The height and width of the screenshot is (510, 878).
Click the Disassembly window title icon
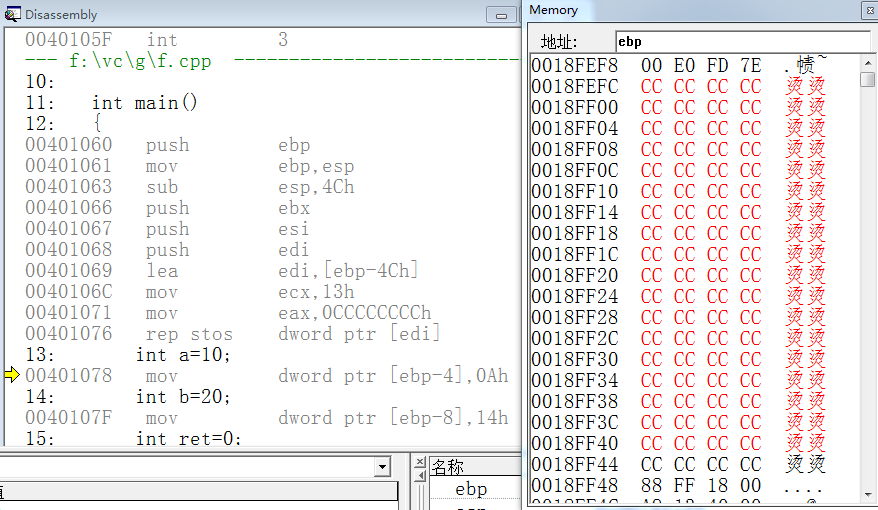coord(12,14)
